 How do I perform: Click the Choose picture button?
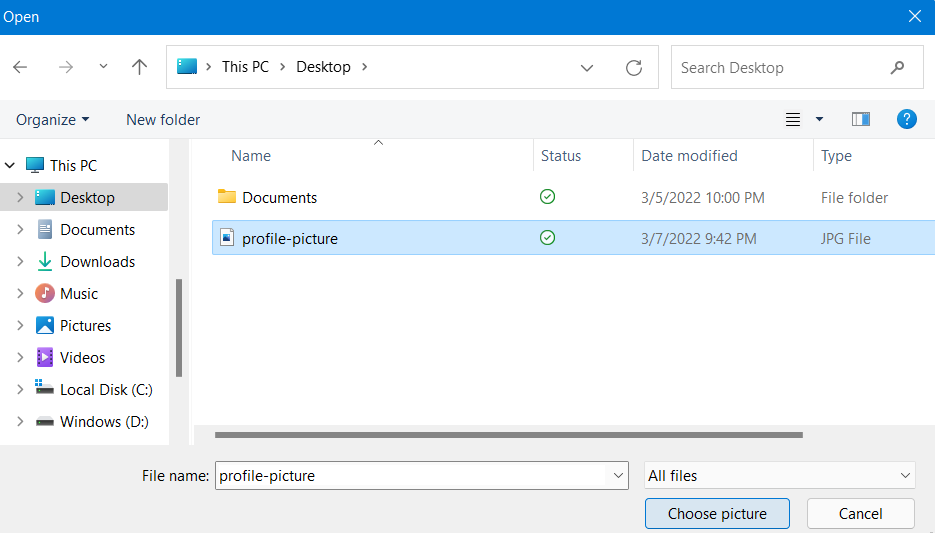(717, 513)
